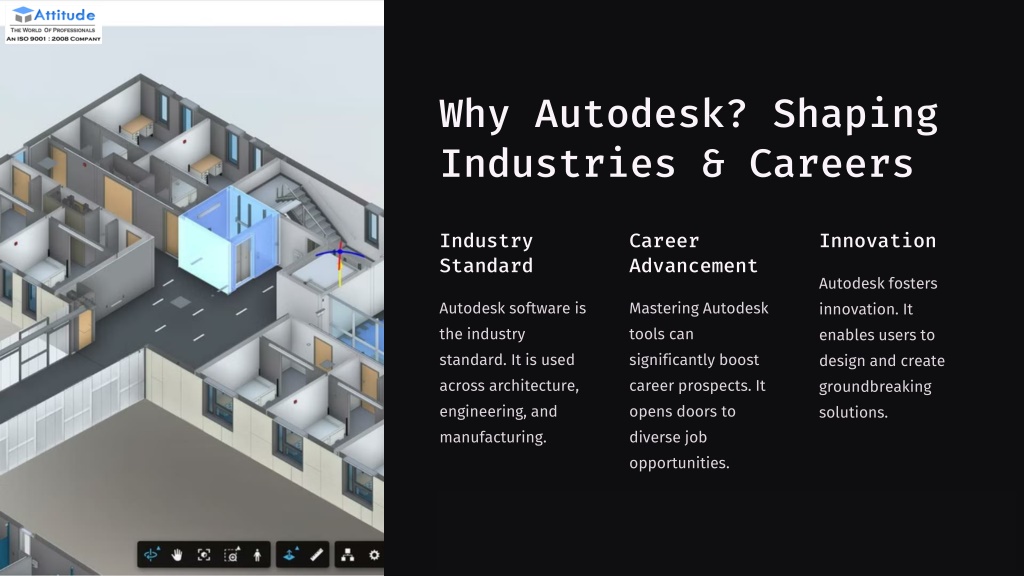Click the 'Career Advancement' heading
Image resolution: width=1024 pixels, height=576 pixels.
click(694, 253)
